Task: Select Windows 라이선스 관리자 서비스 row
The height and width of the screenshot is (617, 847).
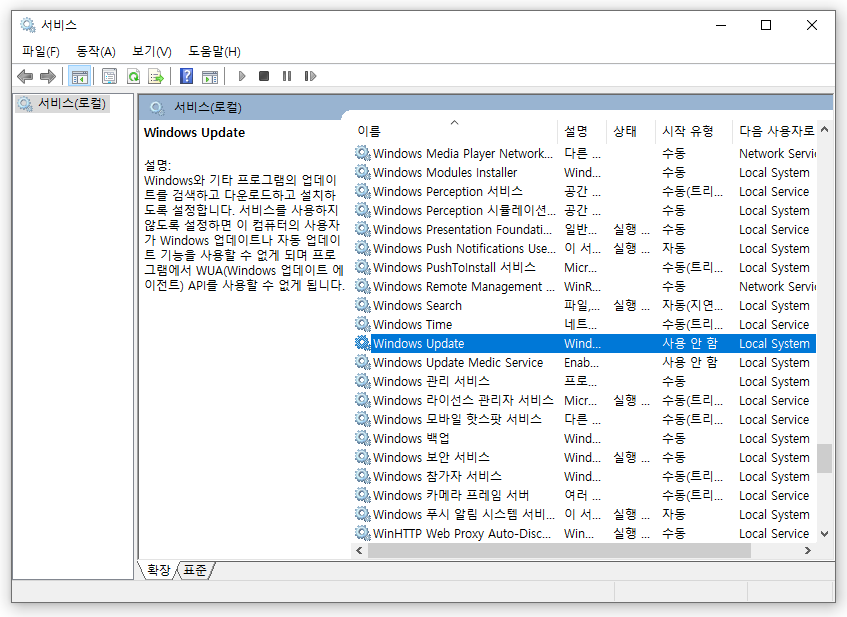Action: pos(584,400)
